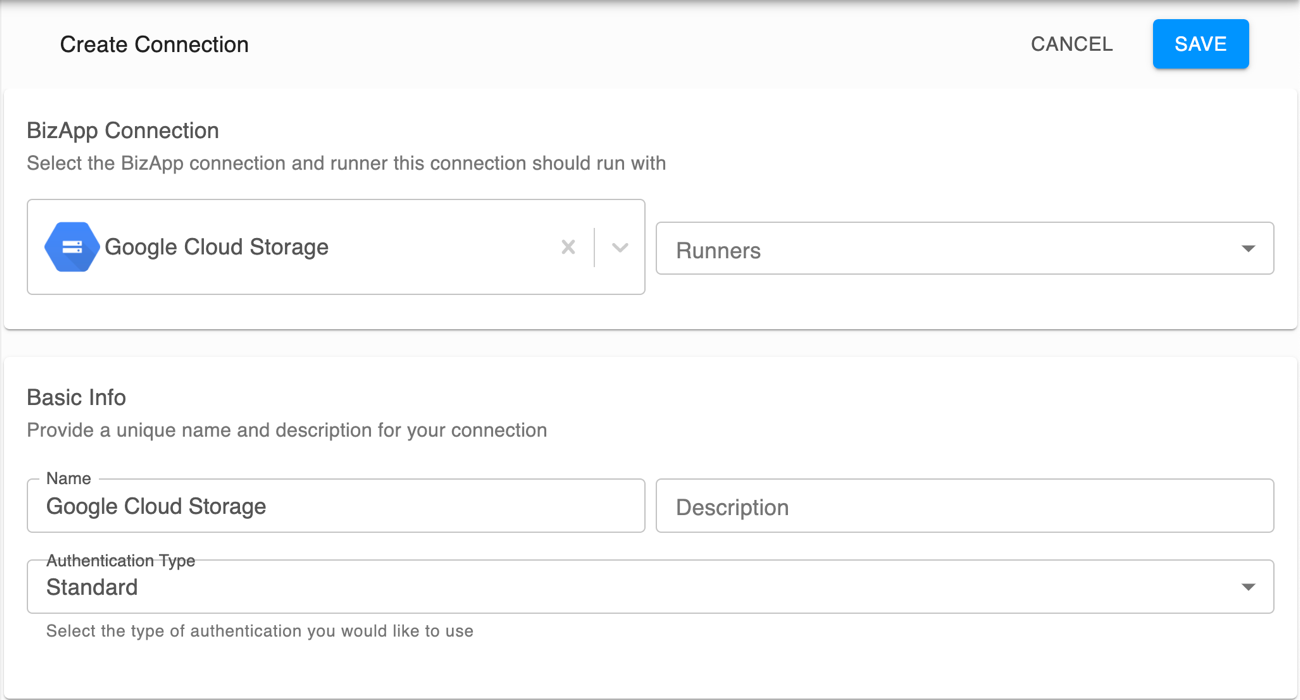Click the Name field label
This screenshot has width=1300, height=700.
click(x=68, y=478)
